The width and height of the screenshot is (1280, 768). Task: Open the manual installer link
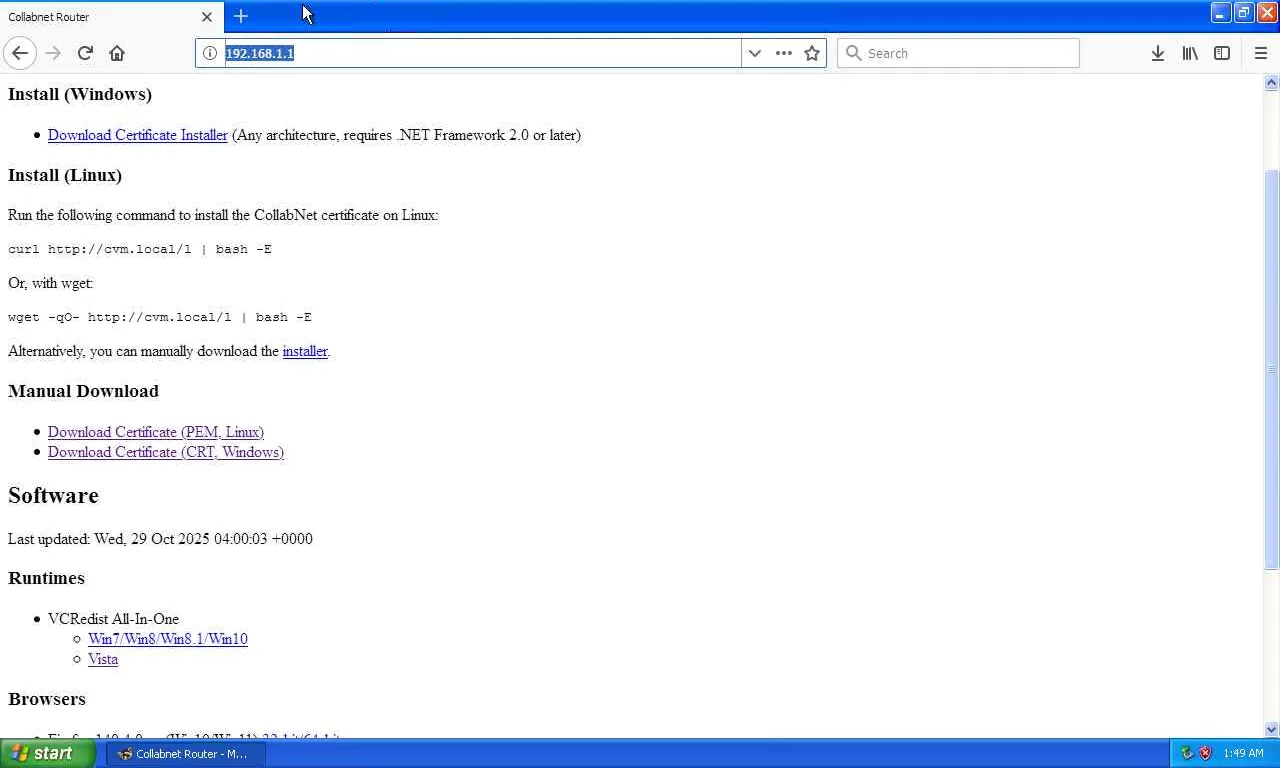(305, 351)
